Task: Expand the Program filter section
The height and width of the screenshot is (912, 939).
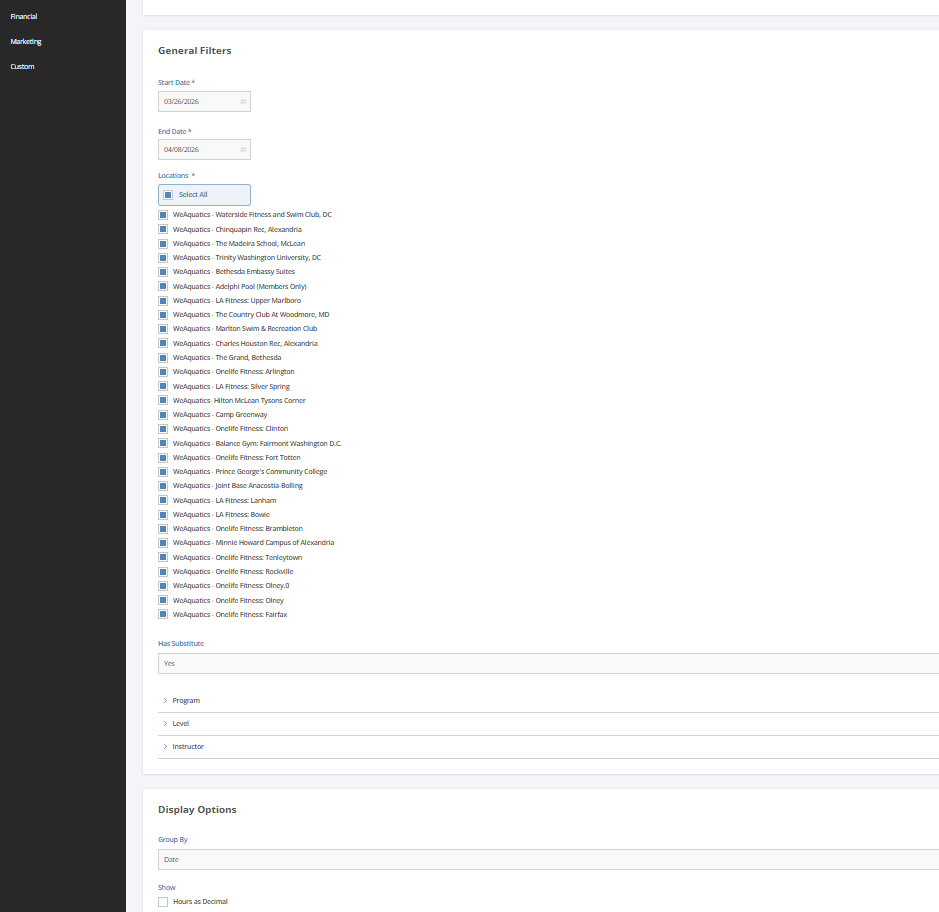Action: [186, 701]
